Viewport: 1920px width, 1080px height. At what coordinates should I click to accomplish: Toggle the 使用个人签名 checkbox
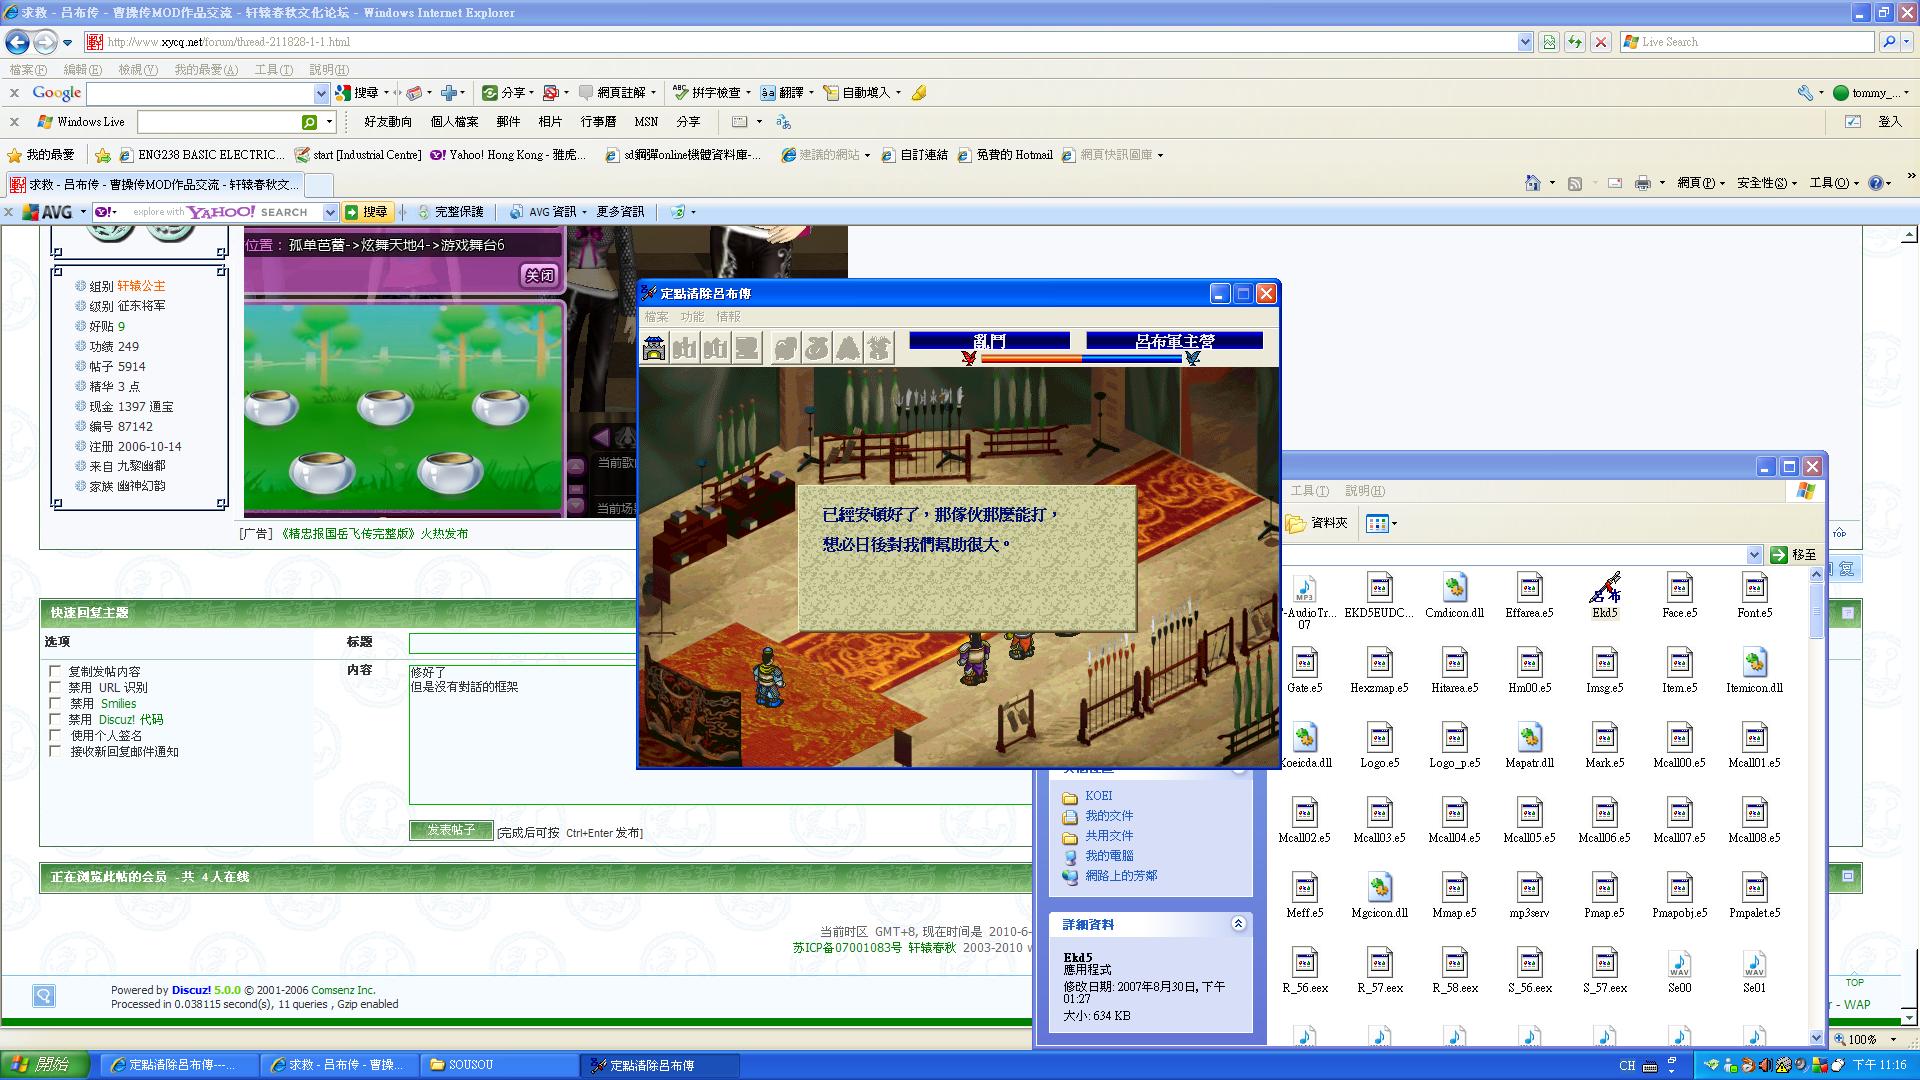click(x=55, y=735)
